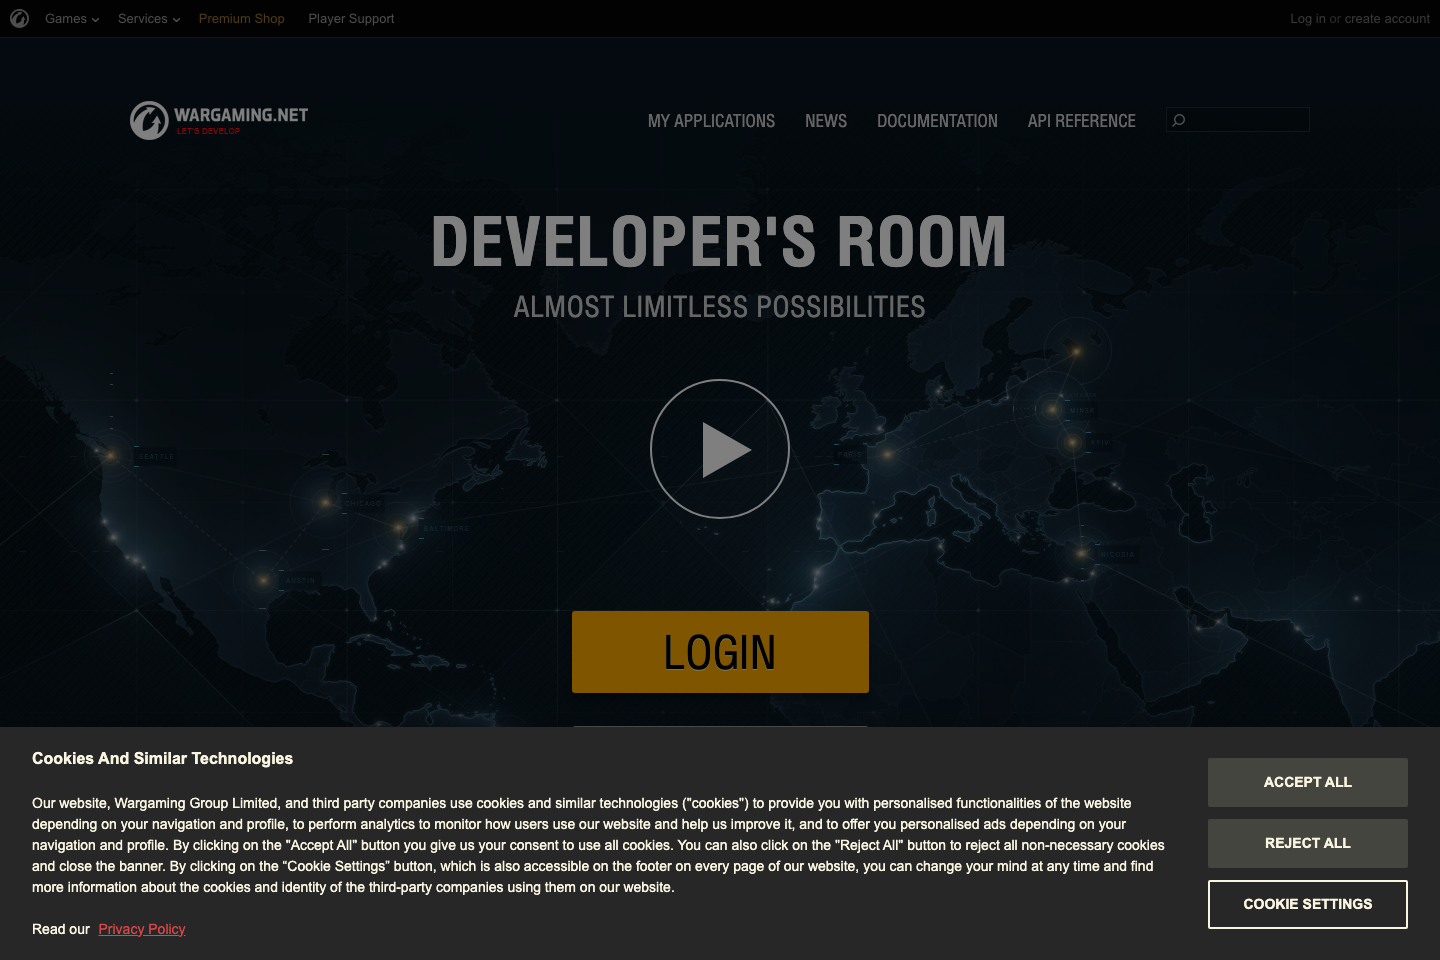Read the Privacy Policy
This screenshot has height=960, width=1440.
(x=141, y=929)
